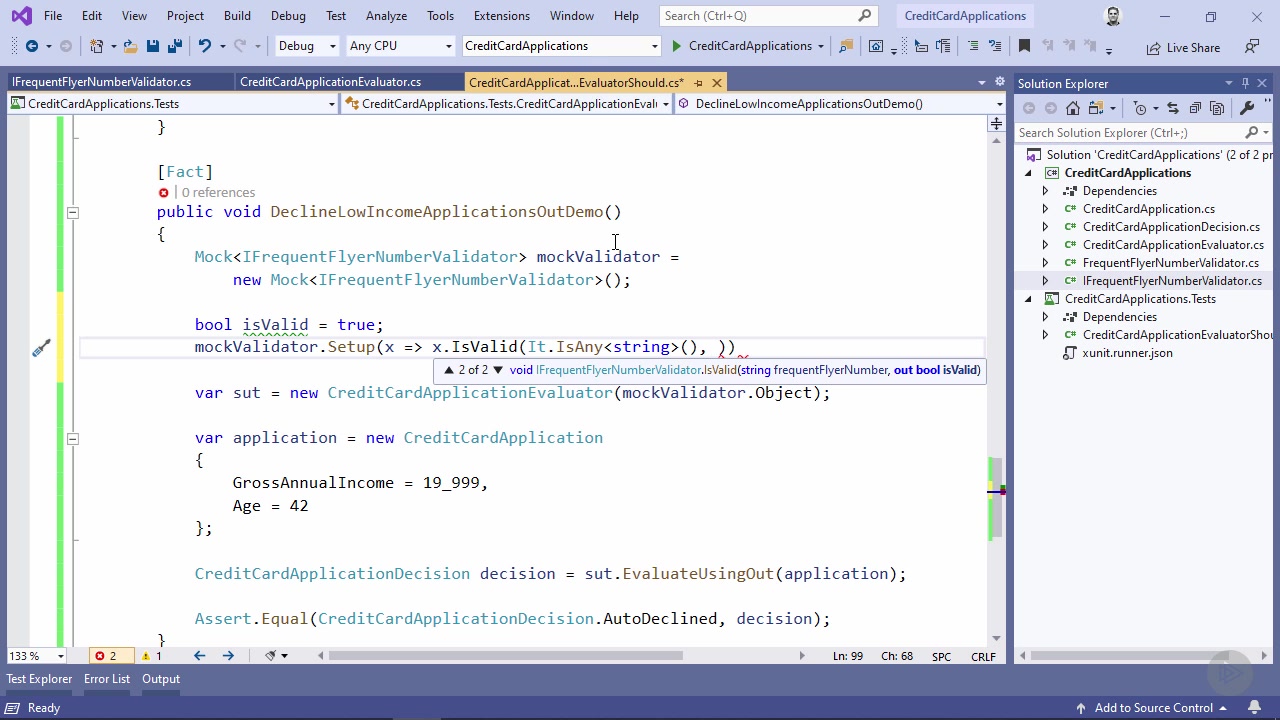Open the Analyze menu
The height and width of the screenshot is (720, 1280).
click(386, 16)
